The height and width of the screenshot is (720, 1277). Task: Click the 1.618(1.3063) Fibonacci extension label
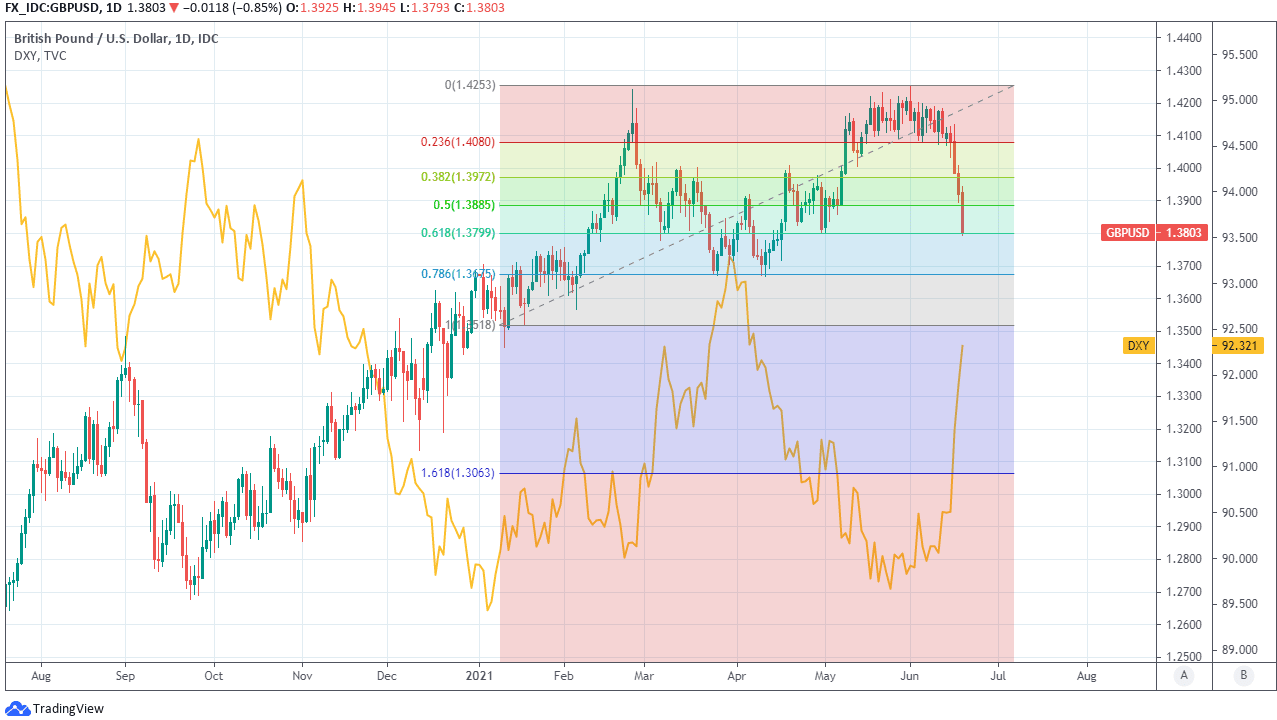458,472
